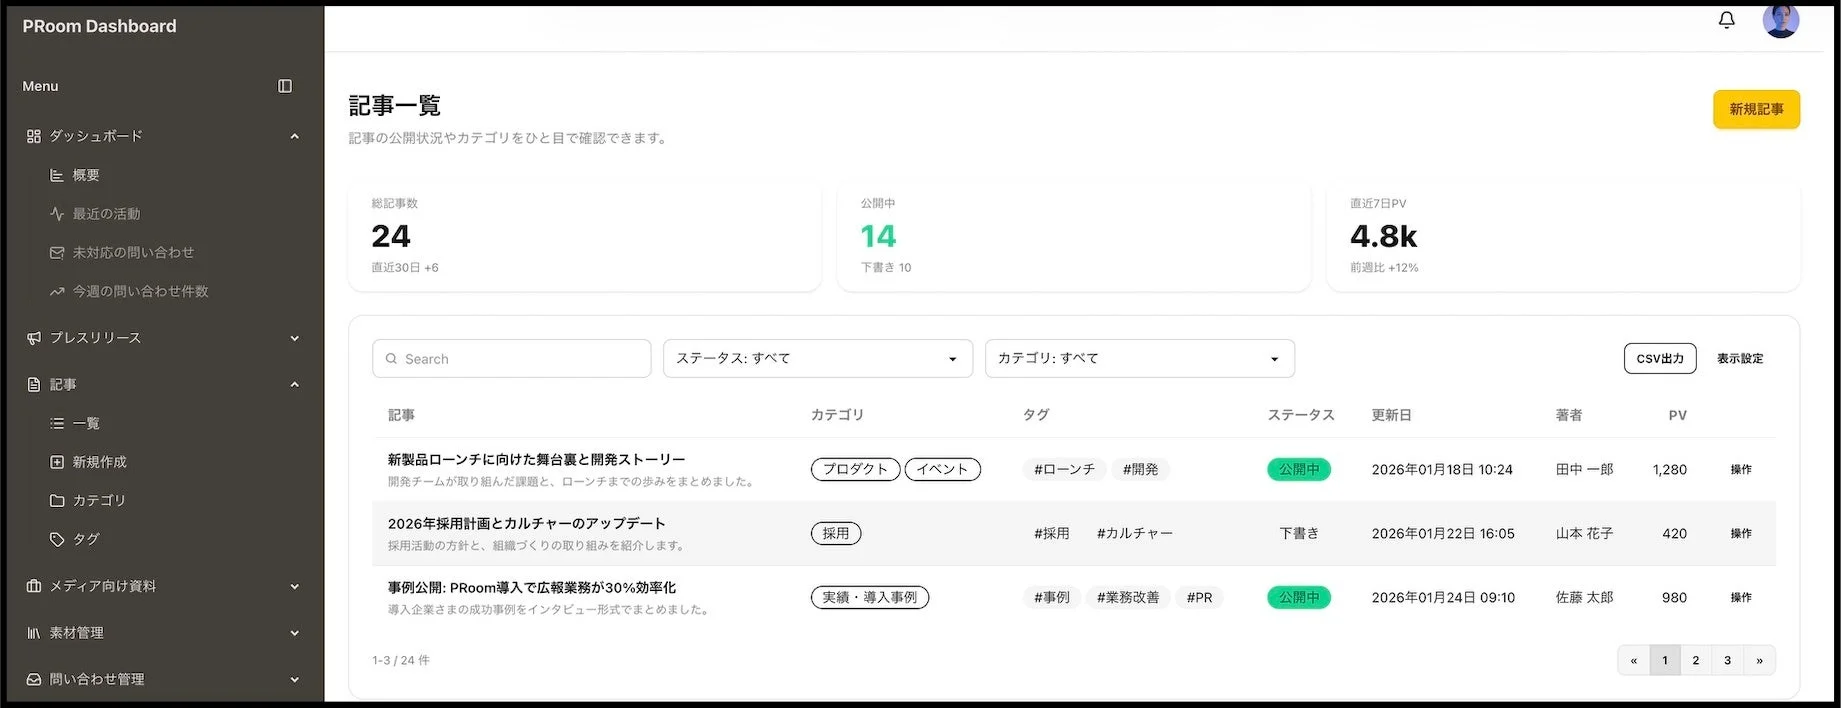Click the イベント category badge
Screen dimensions: 1841x708
pos(943,469)
